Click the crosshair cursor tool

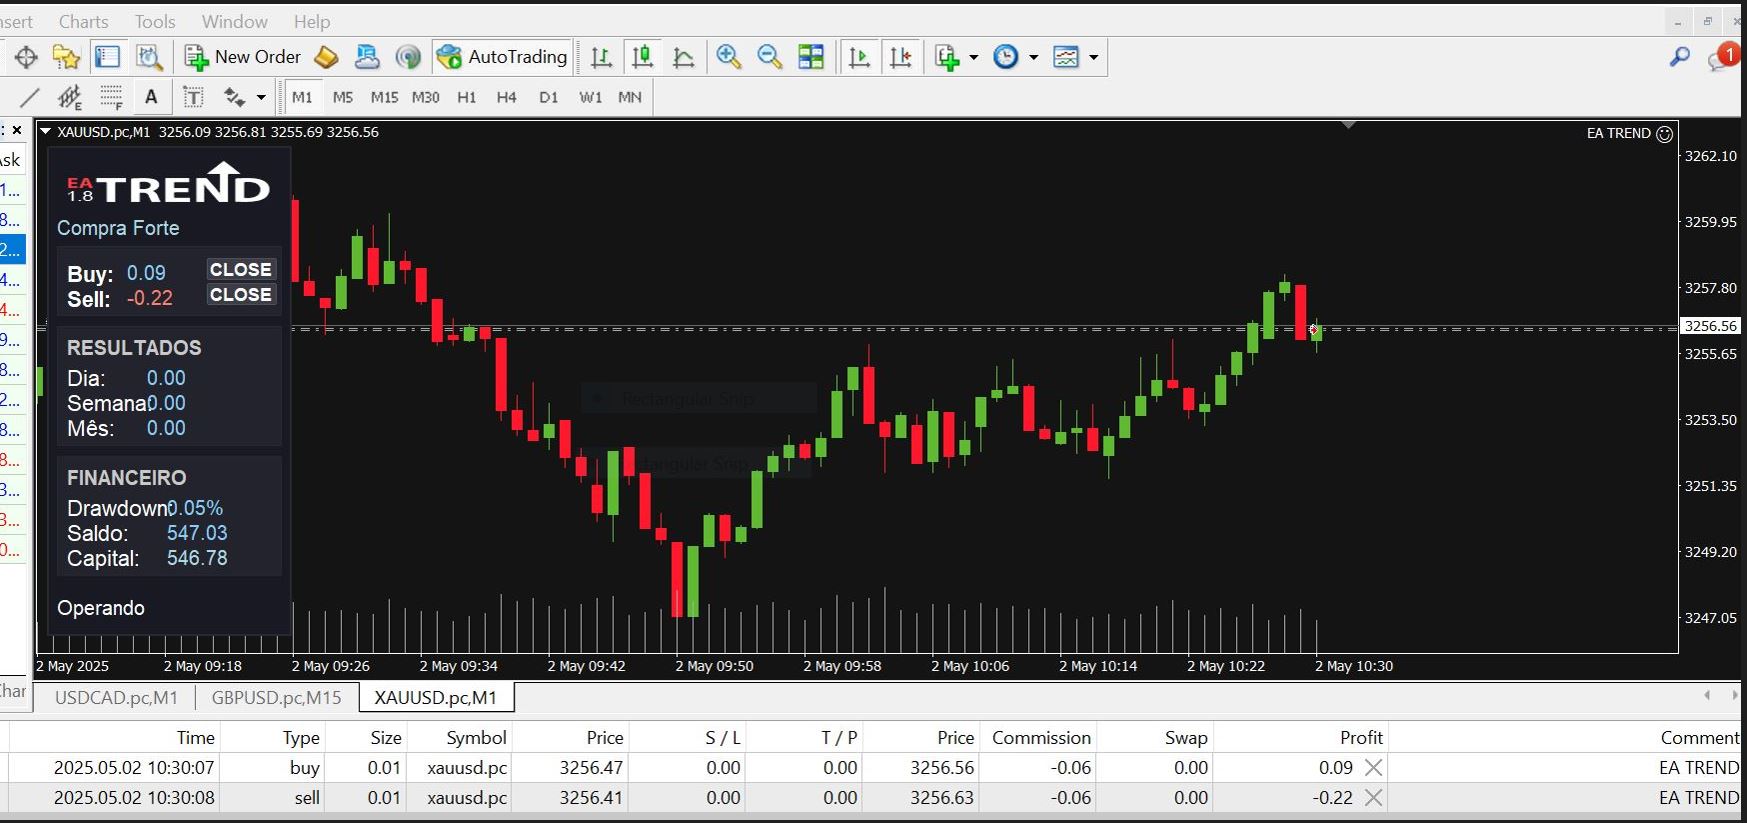click(26, 57)
